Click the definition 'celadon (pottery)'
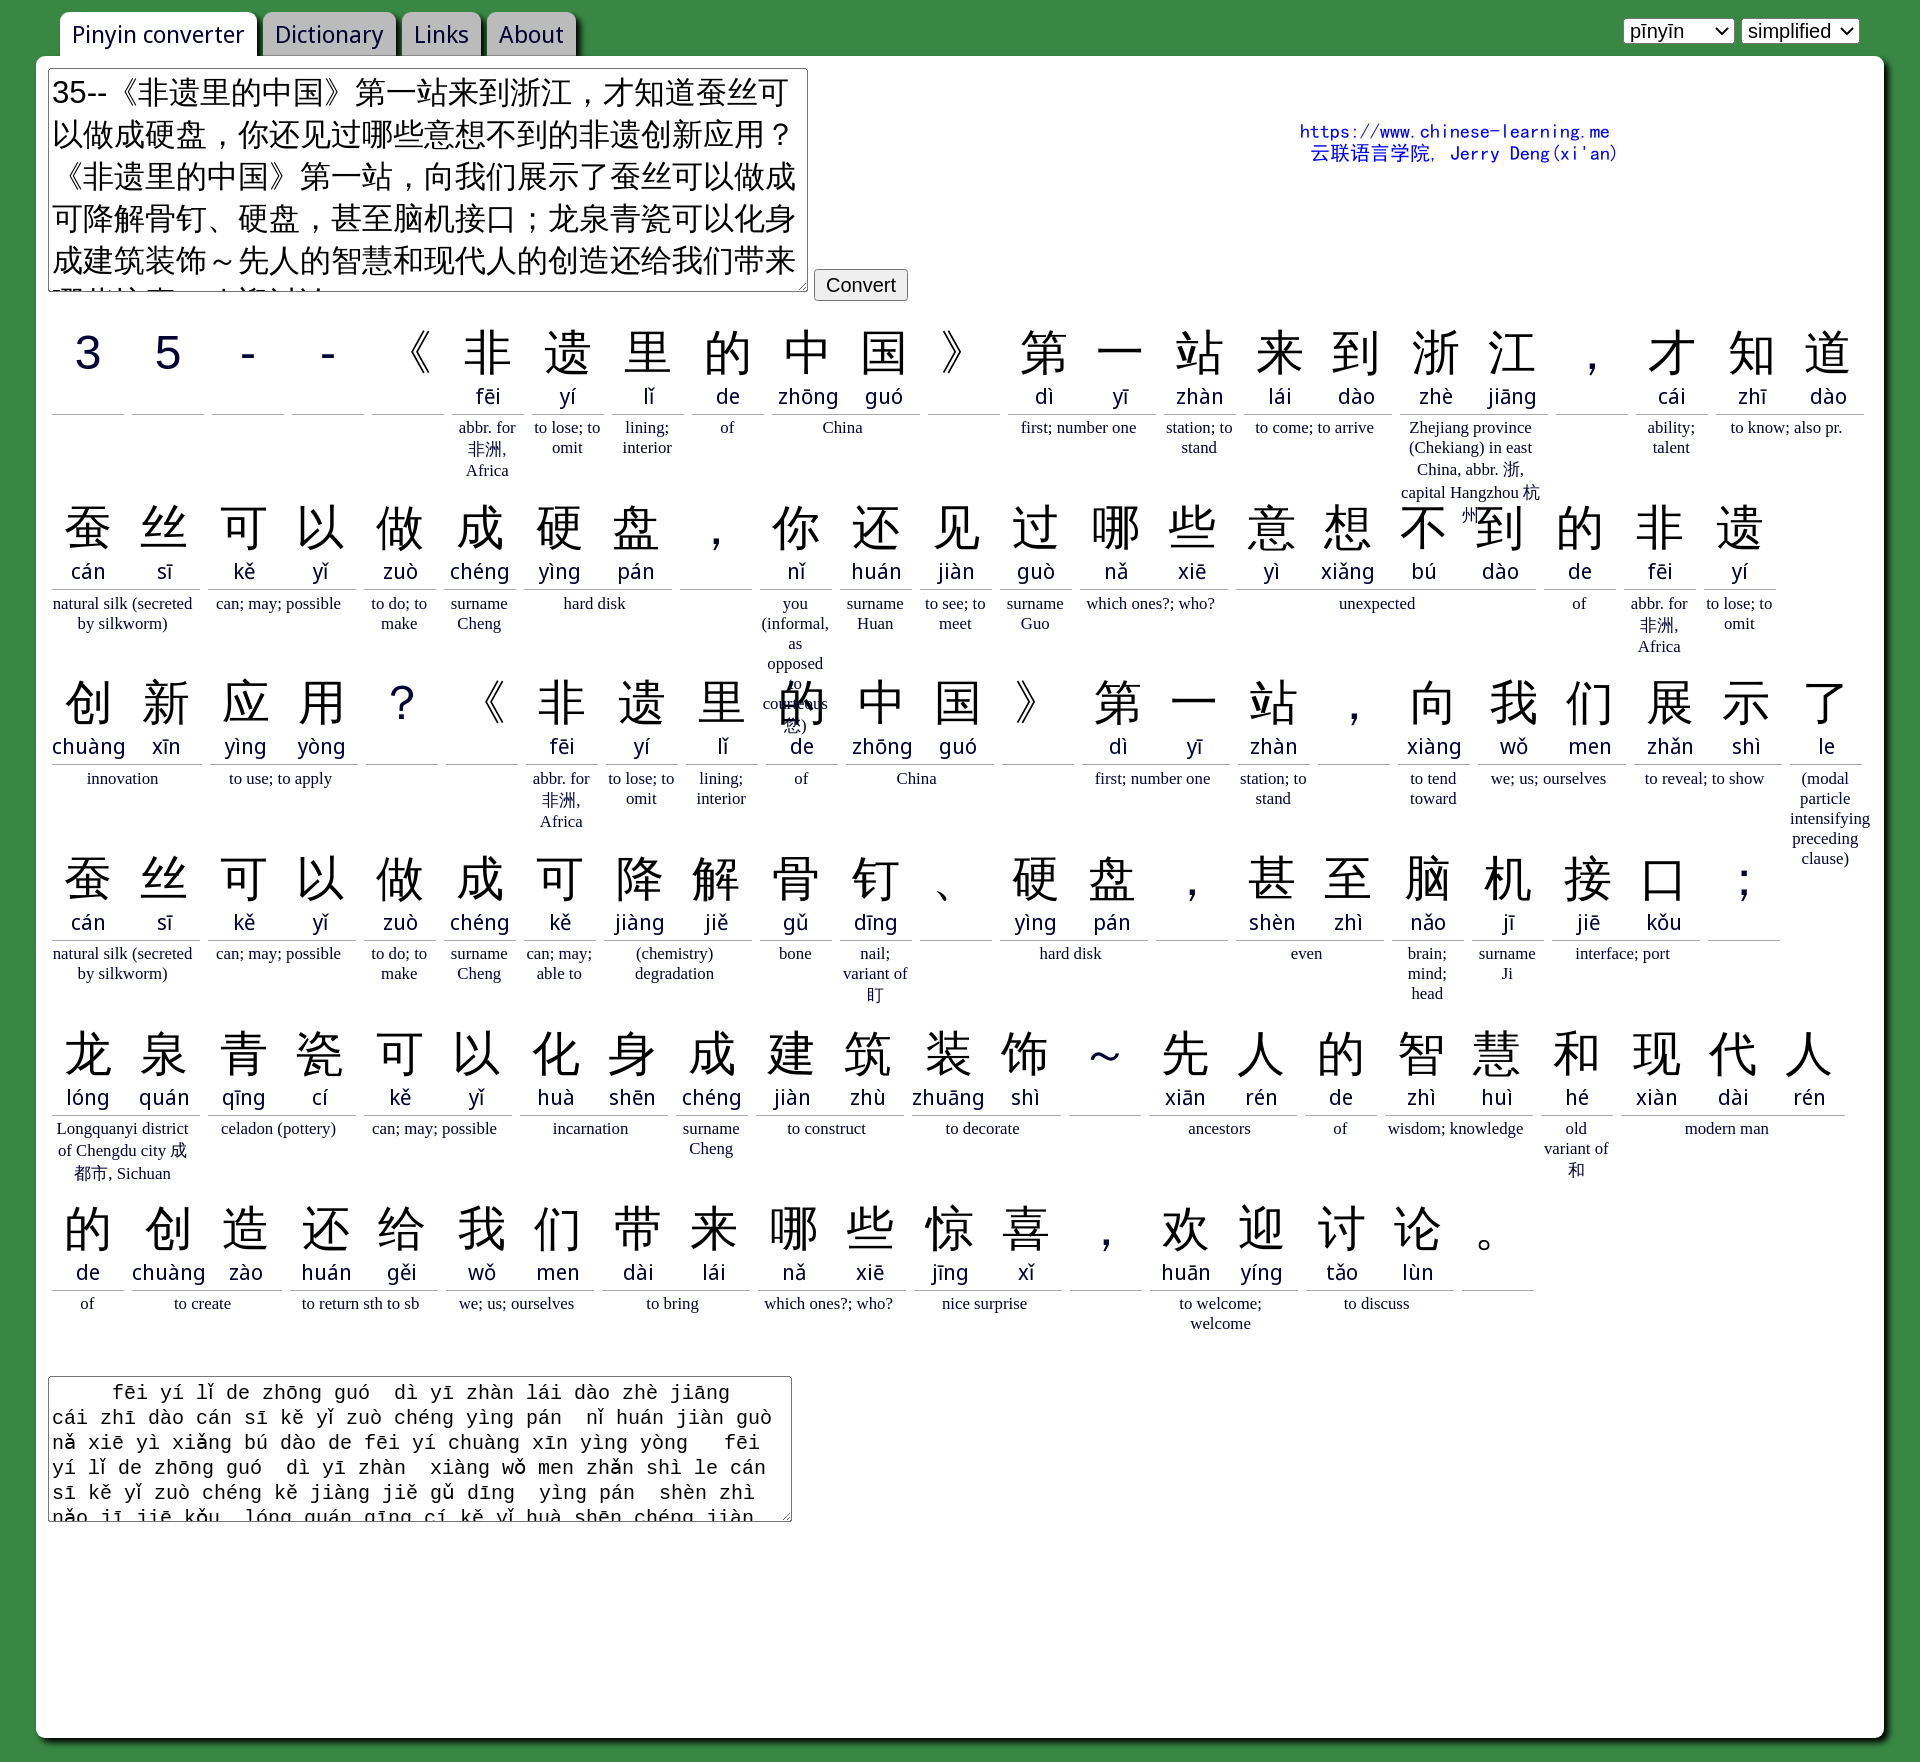 [x=278, y=1128]
